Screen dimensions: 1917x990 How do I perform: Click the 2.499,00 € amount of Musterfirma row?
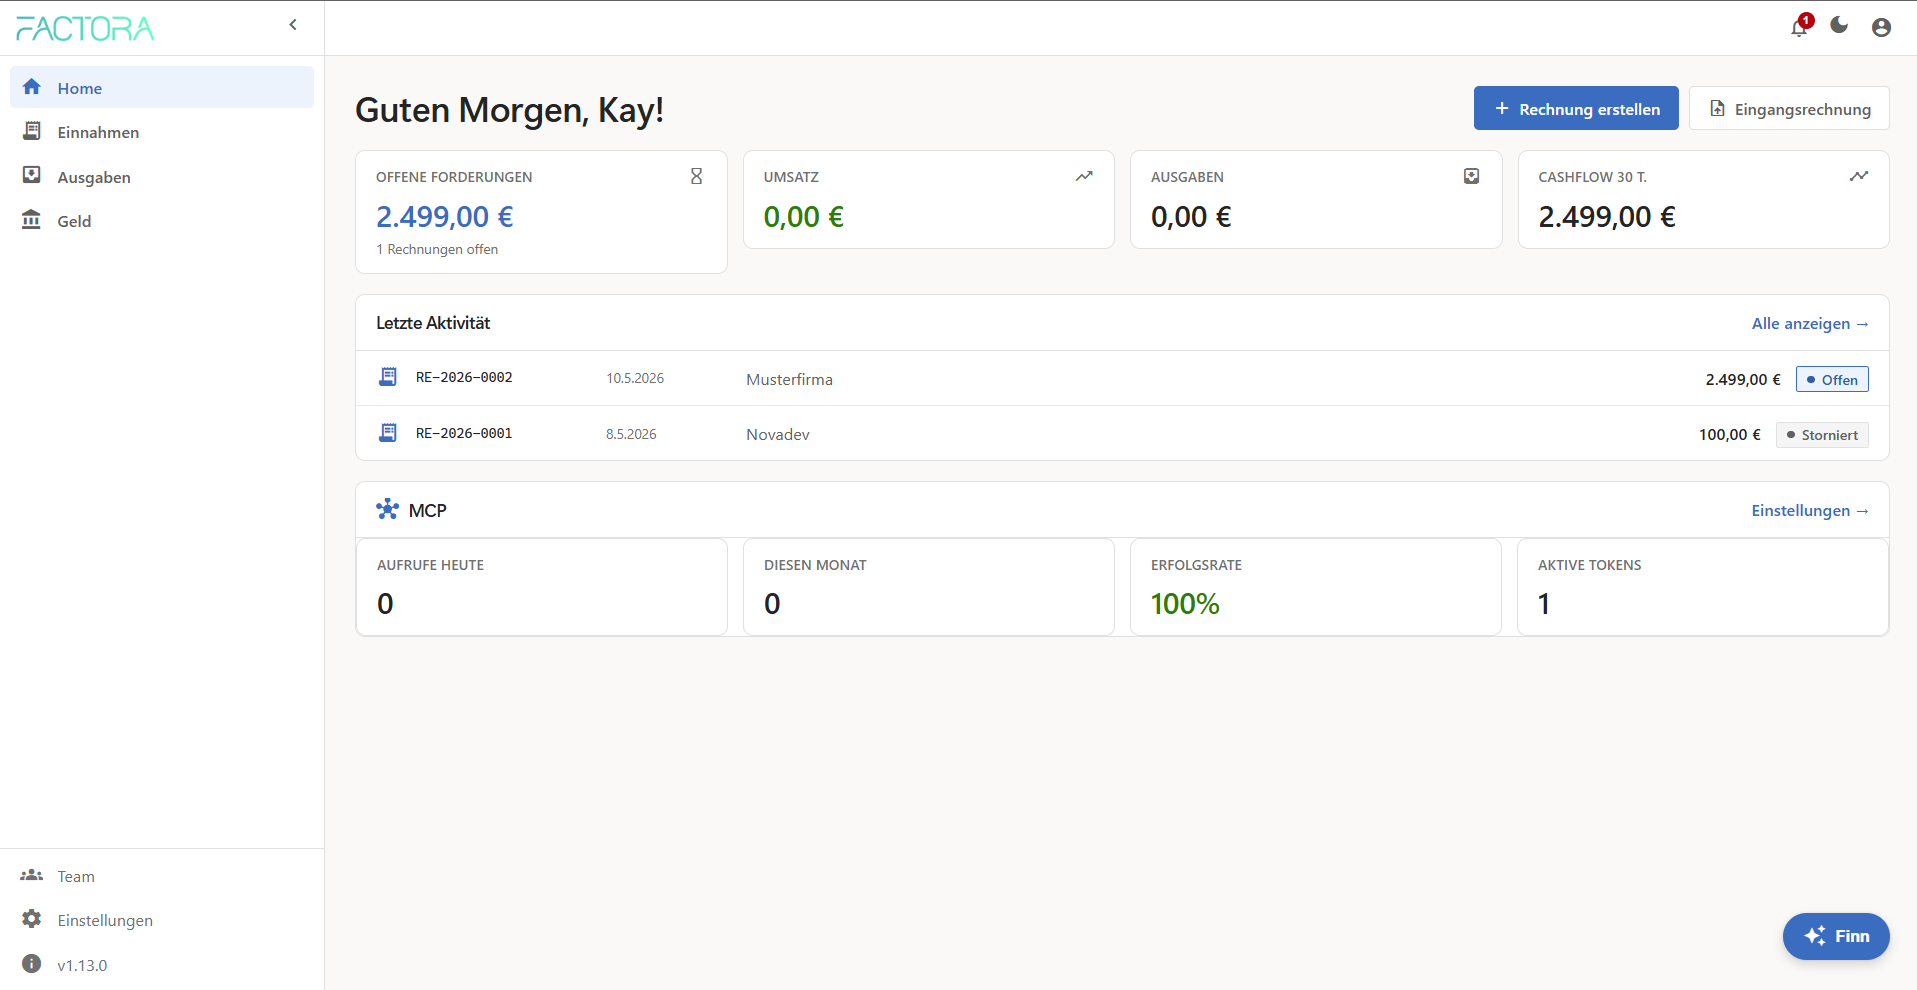pos(1743,379)
